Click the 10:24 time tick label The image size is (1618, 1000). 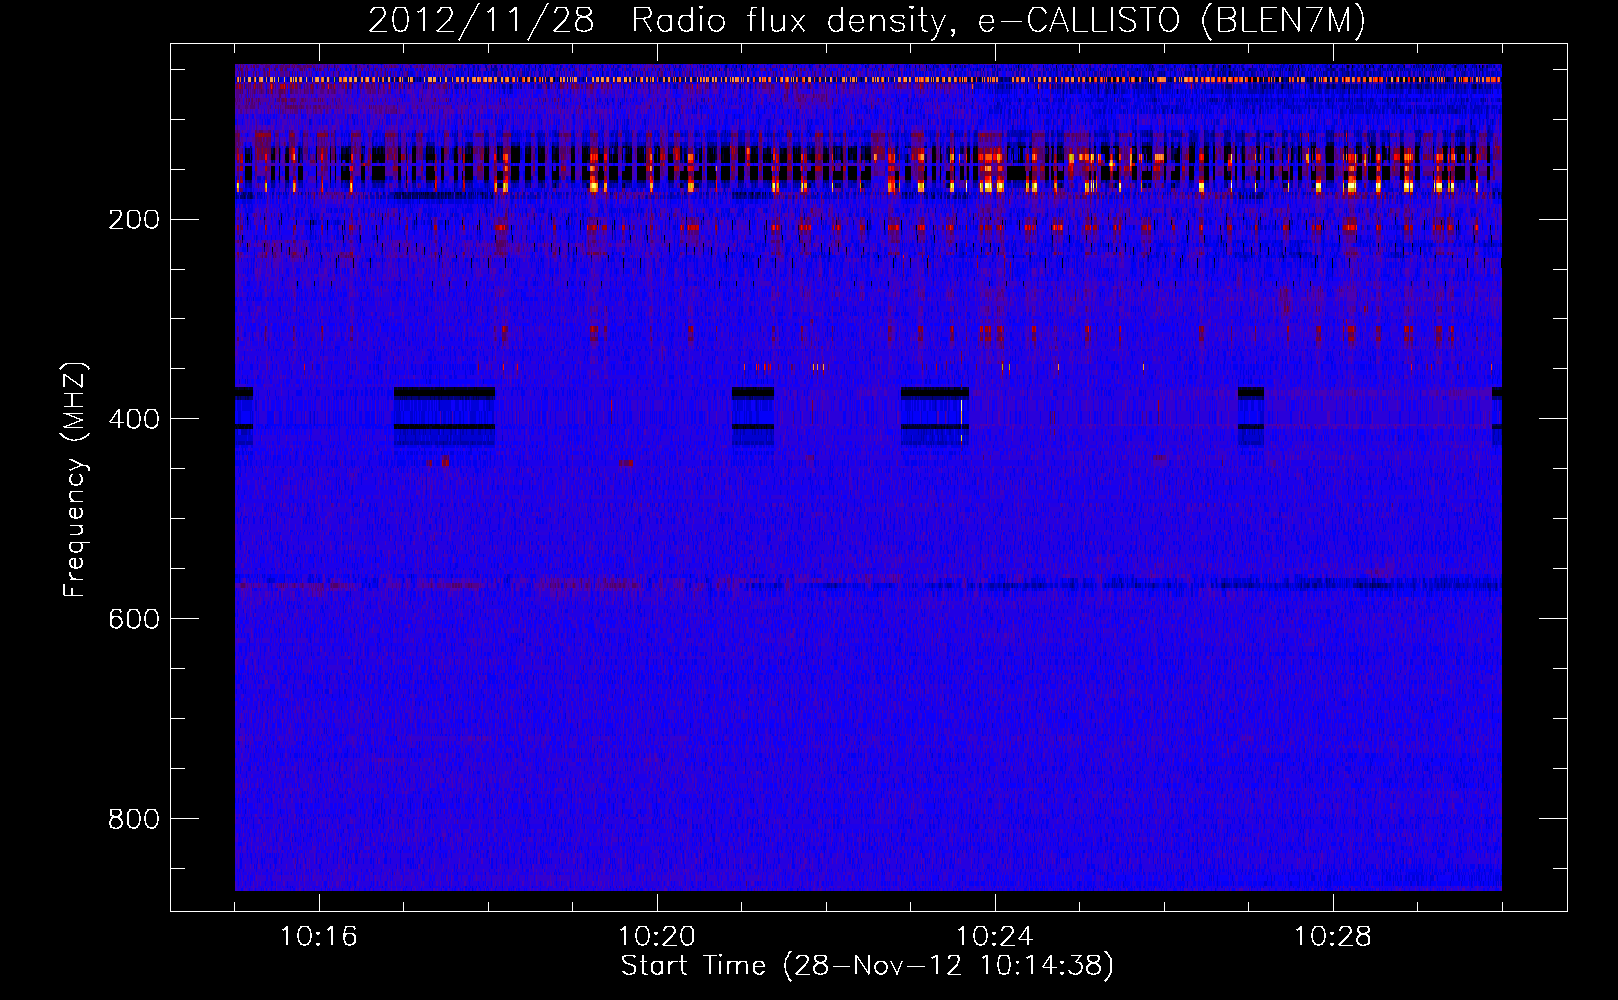point(995,937)
